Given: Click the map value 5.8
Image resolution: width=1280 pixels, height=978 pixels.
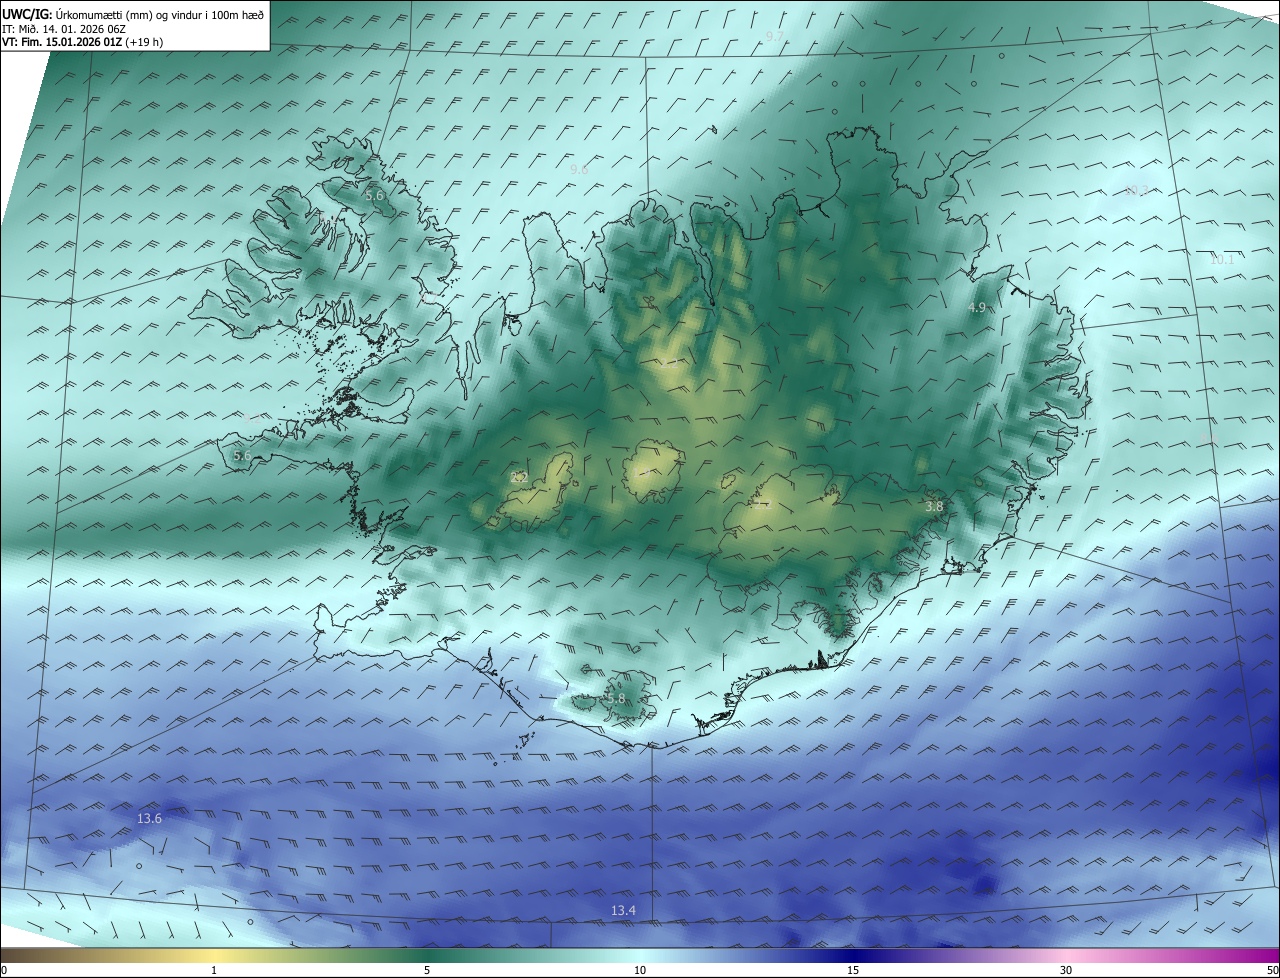Looking at the screenshot, I should [x=615, y=699].
